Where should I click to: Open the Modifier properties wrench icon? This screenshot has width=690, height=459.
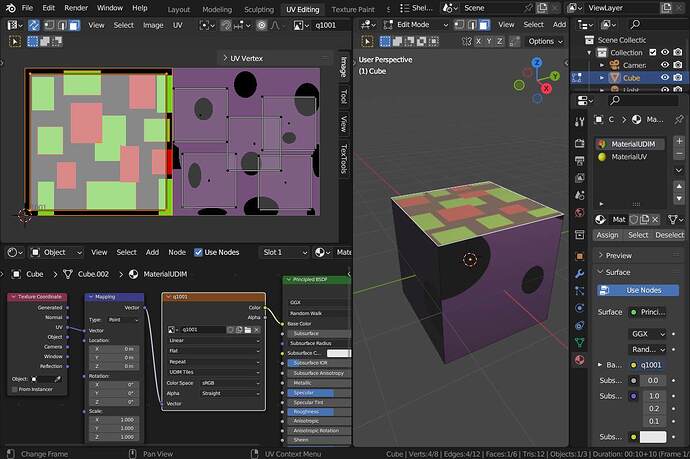[580, 274]
